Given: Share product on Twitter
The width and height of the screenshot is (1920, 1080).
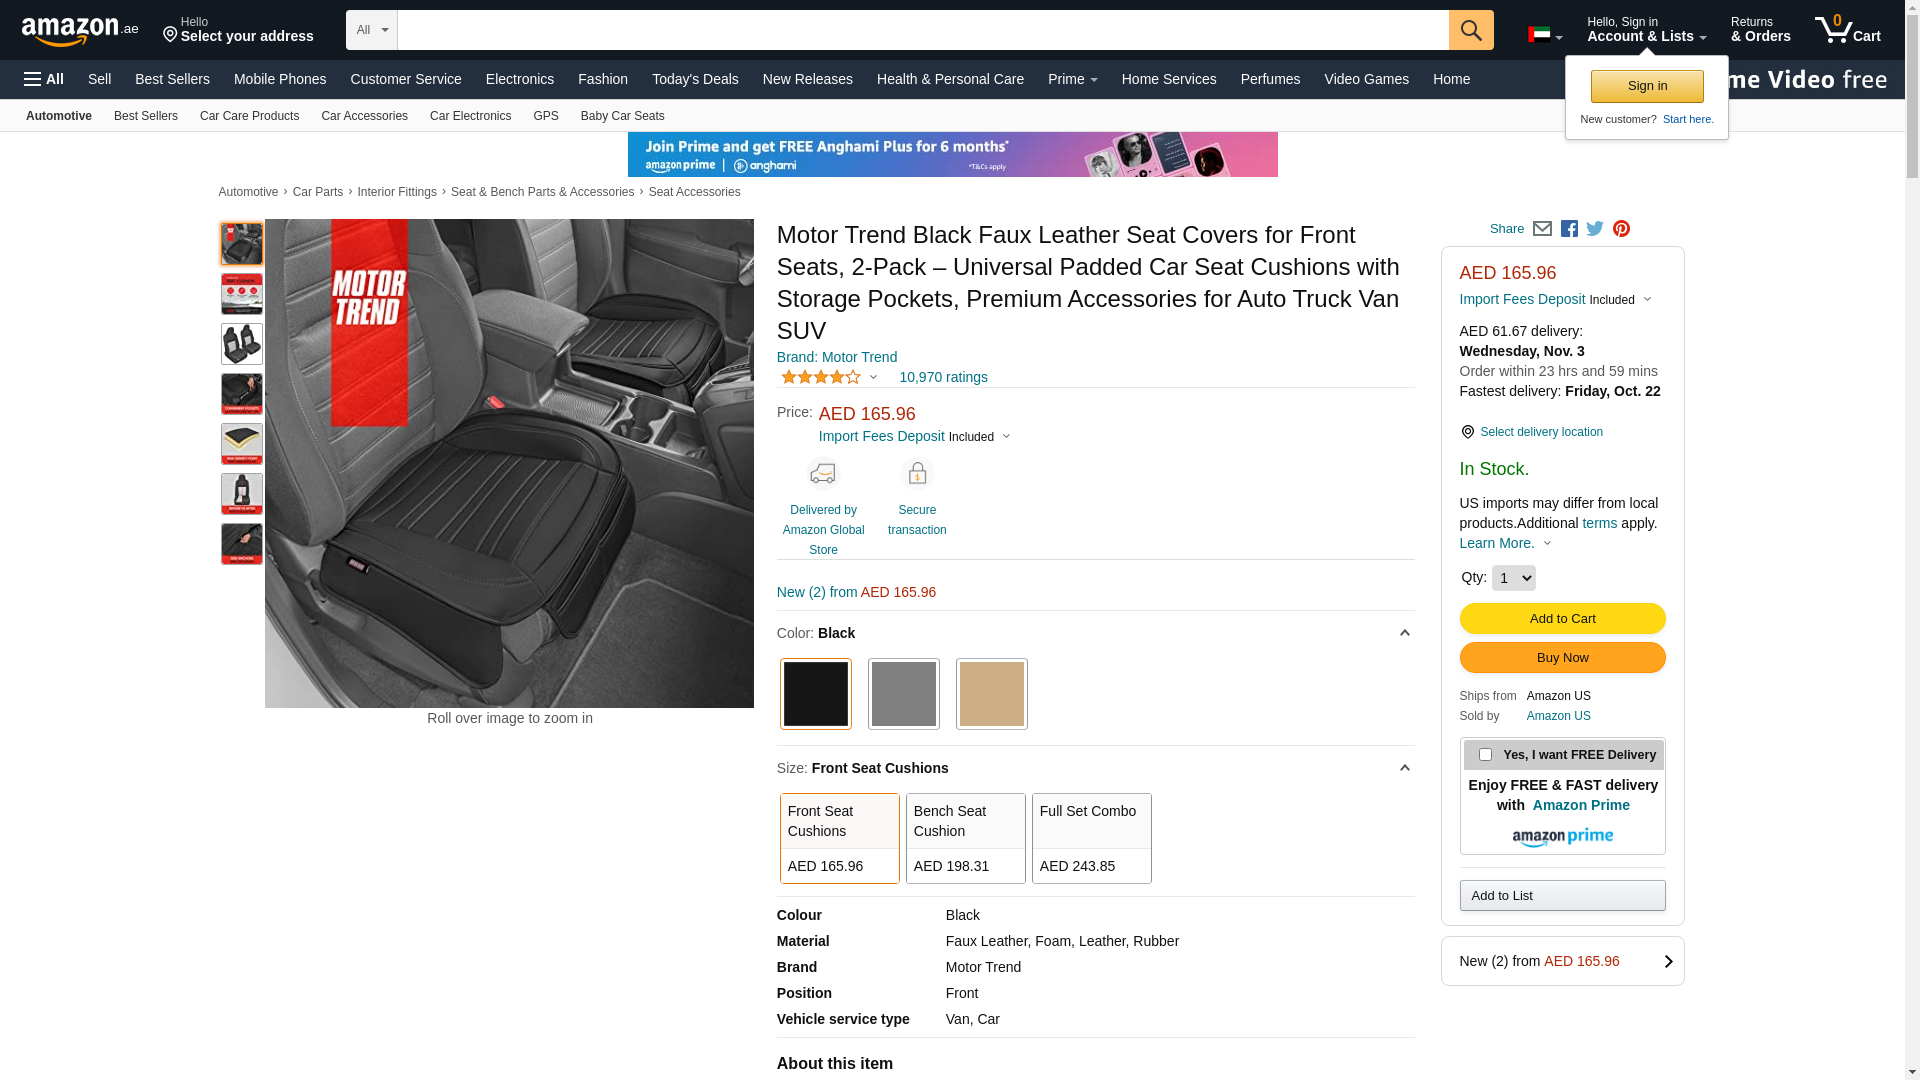Looking at the screenshot, I should (1595, 229).
